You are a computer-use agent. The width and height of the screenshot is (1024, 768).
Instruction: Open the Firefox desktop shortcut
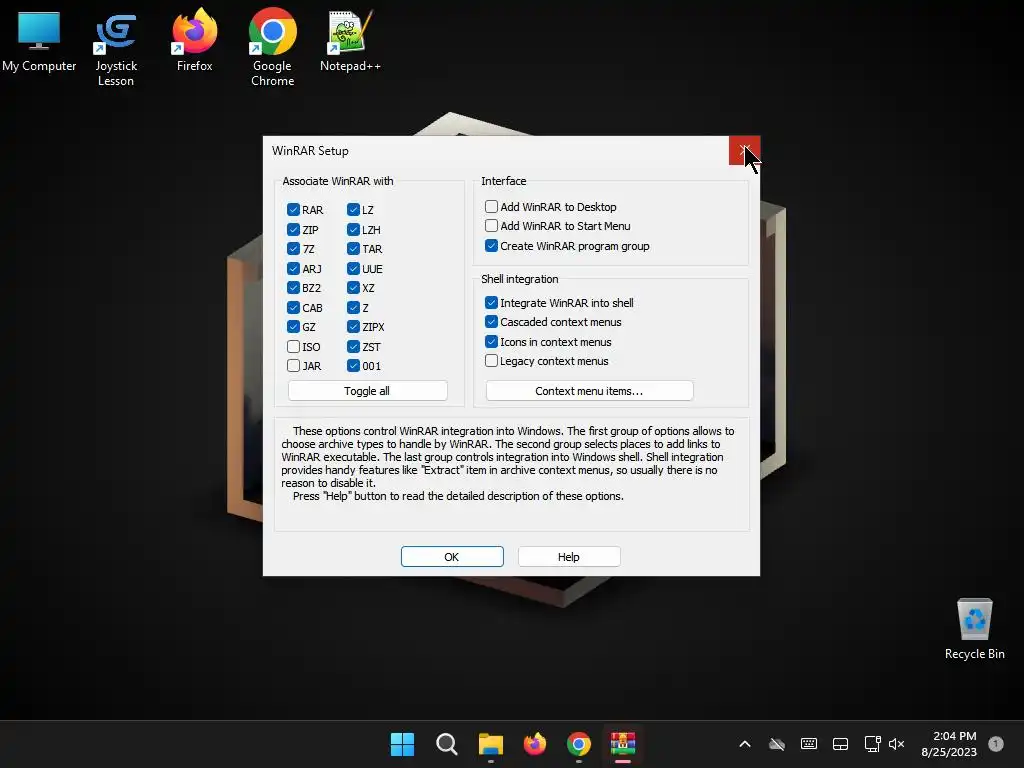[x=194, y=41]
